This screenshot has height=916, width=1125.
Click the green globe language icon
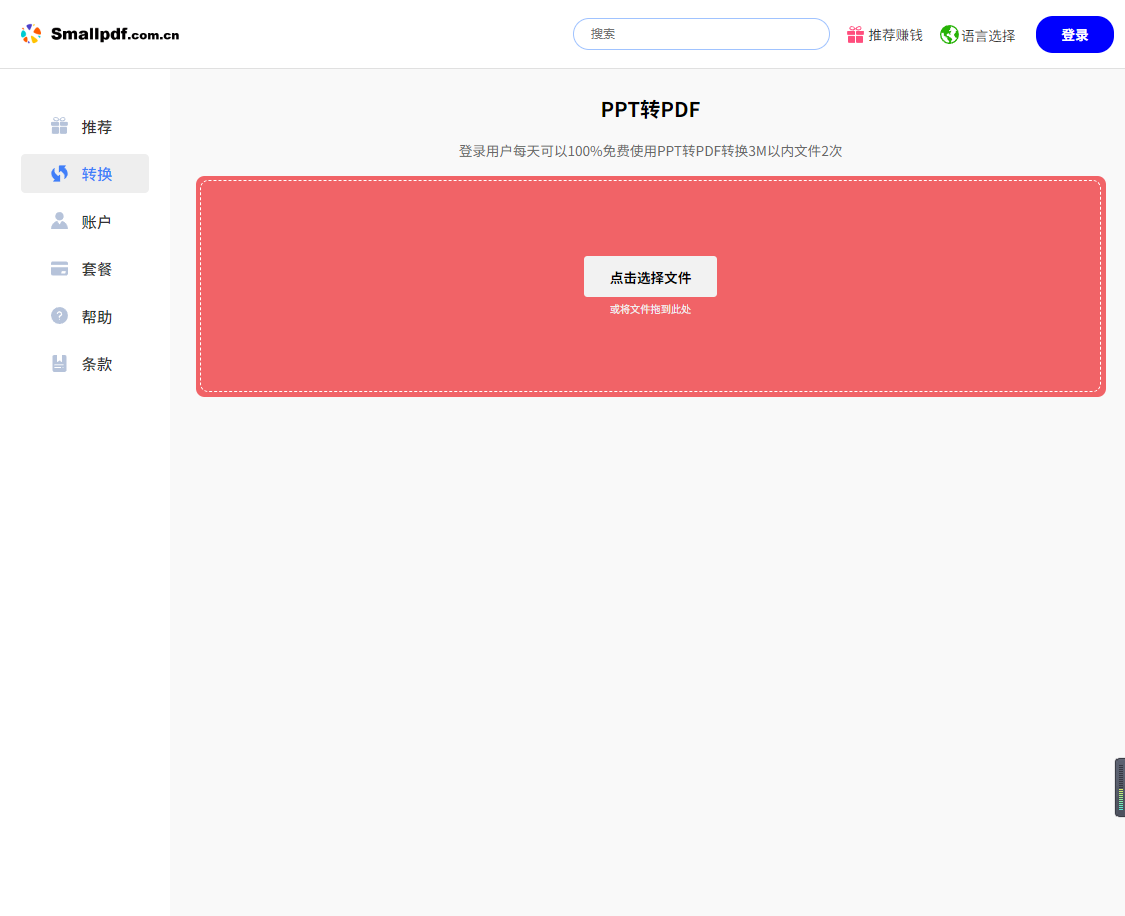tap(949, 34)
